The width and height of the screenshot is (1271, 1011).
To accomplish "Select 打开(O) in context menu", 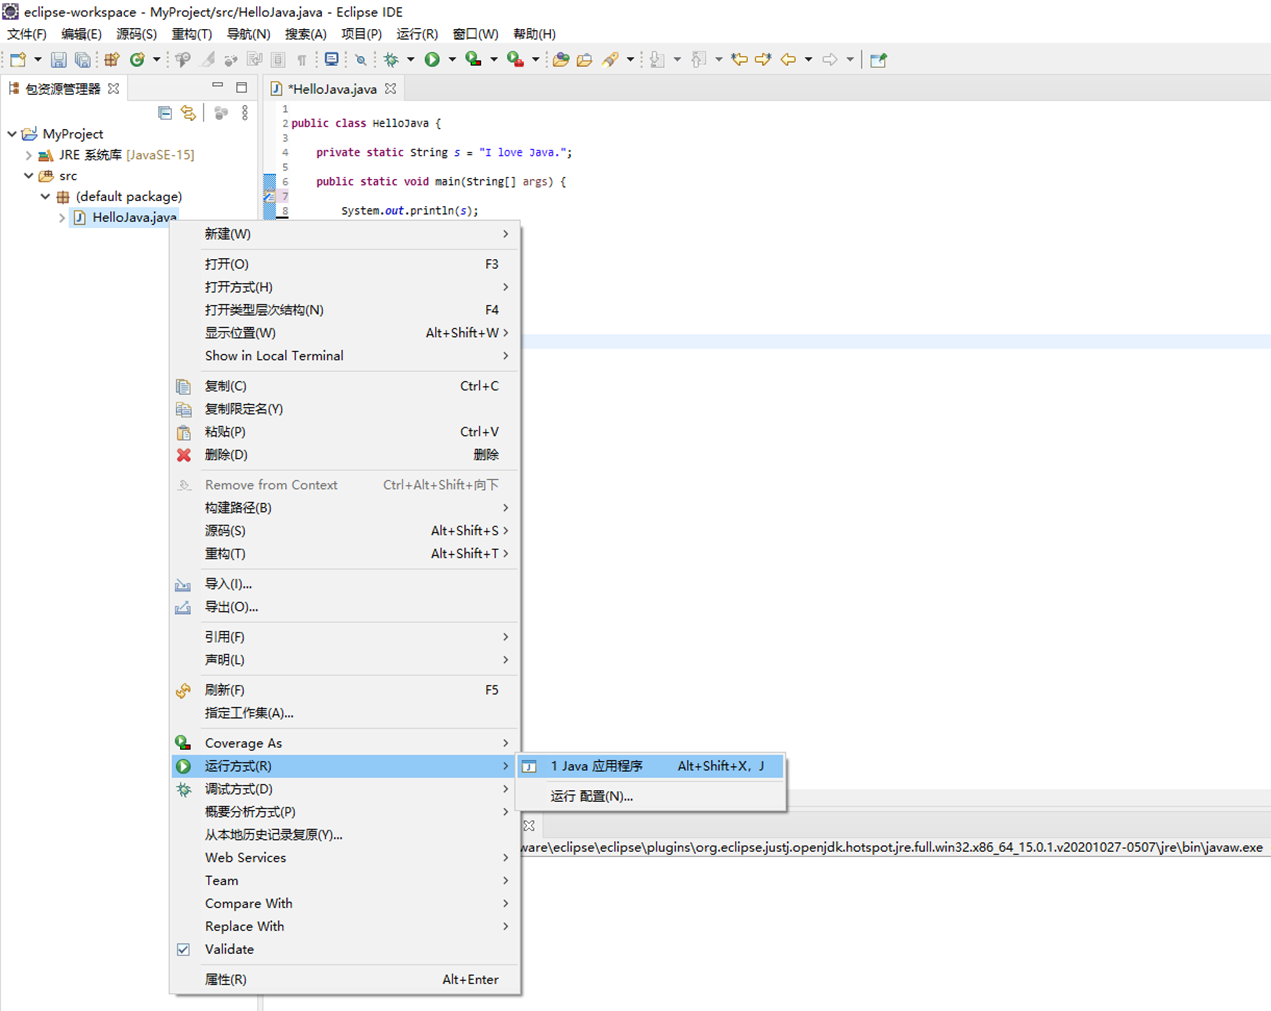I will pyautogui.click(x=346, y=264).
